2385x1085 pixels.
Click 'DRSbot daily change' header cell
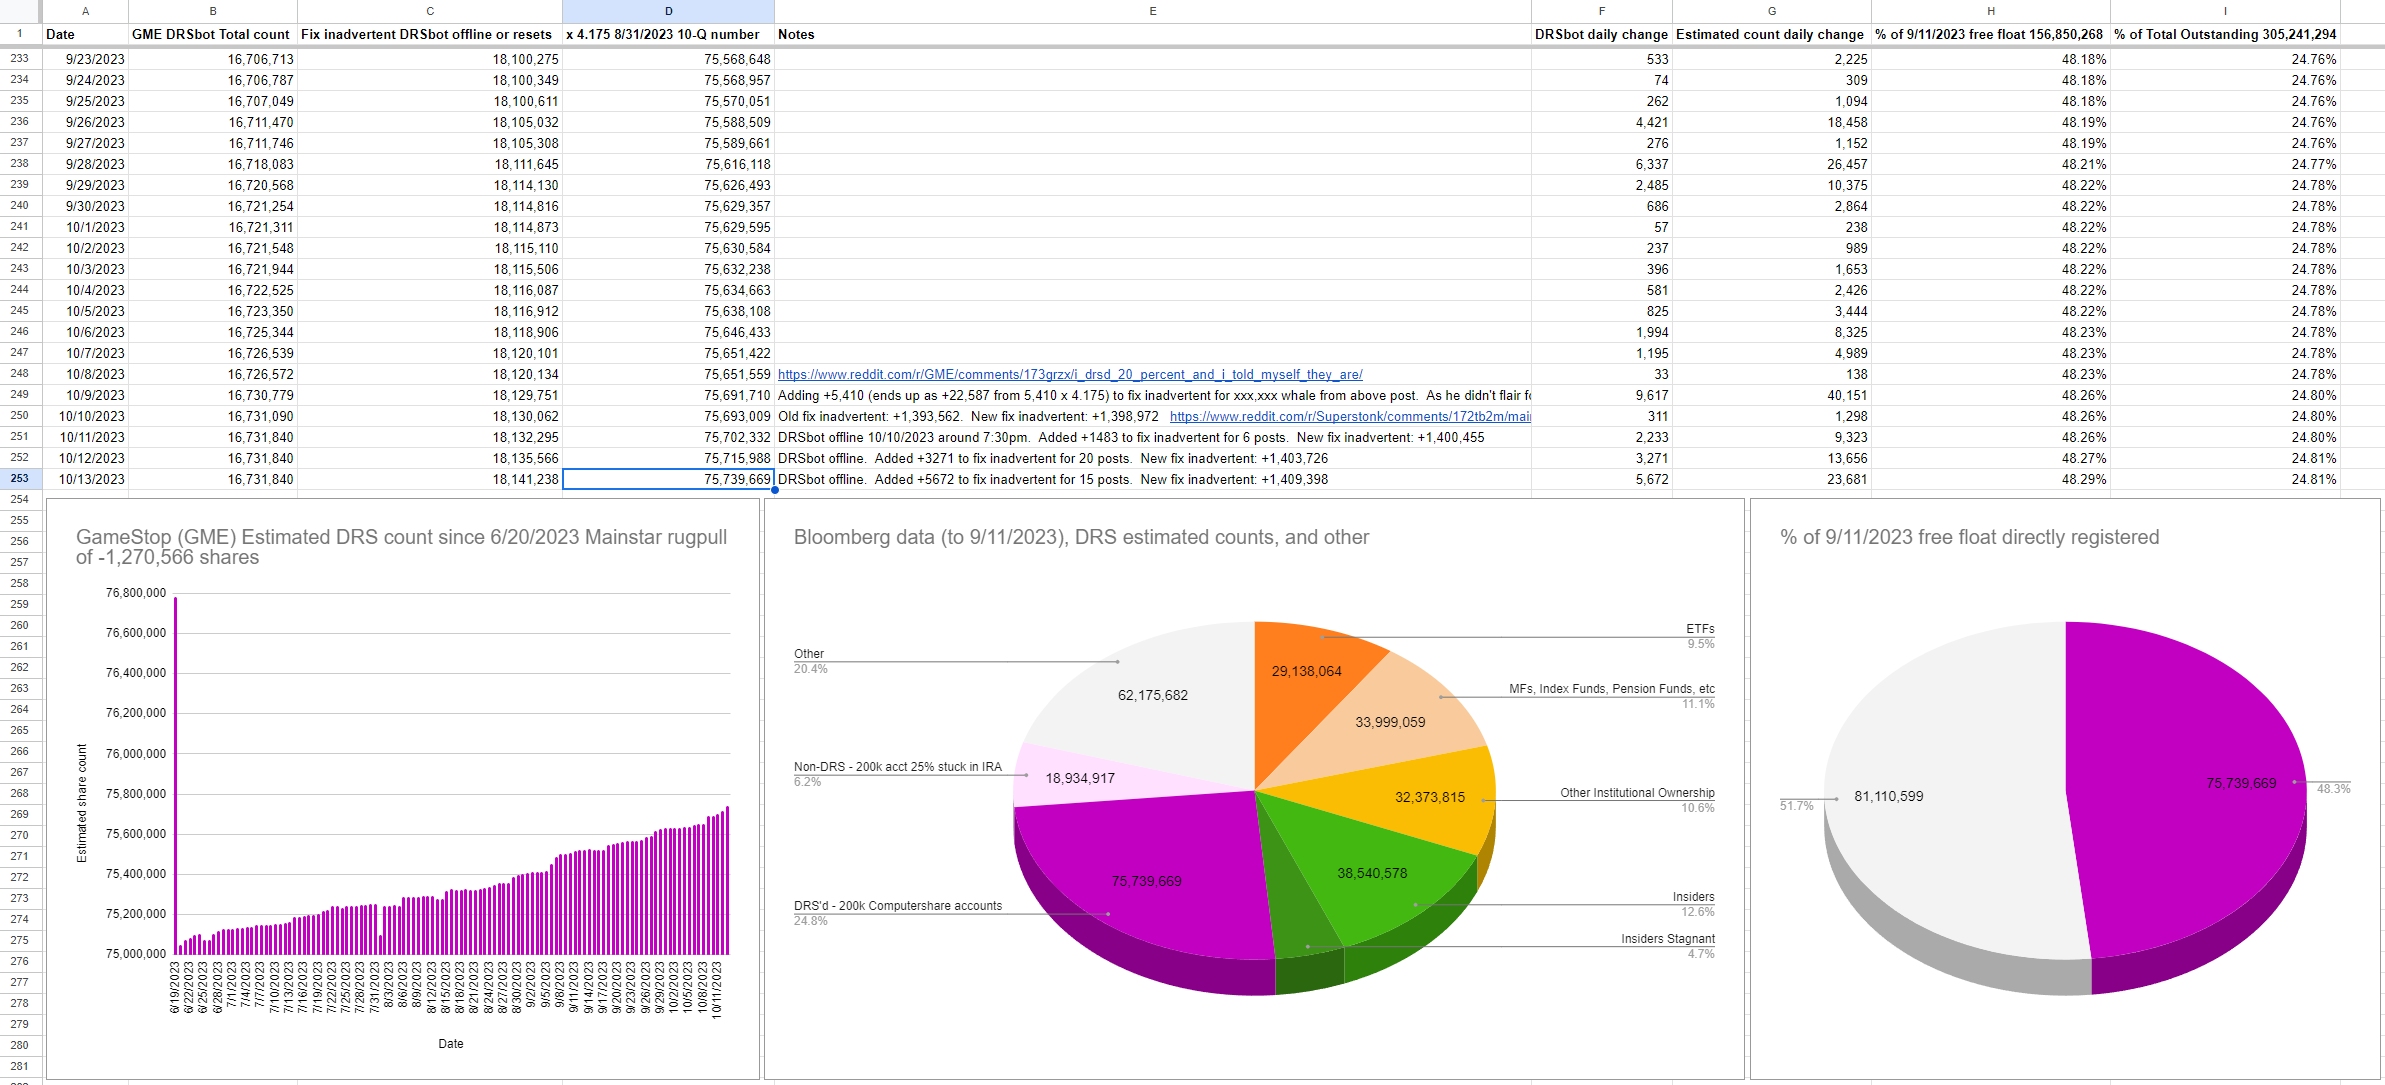coord(1601,34)
